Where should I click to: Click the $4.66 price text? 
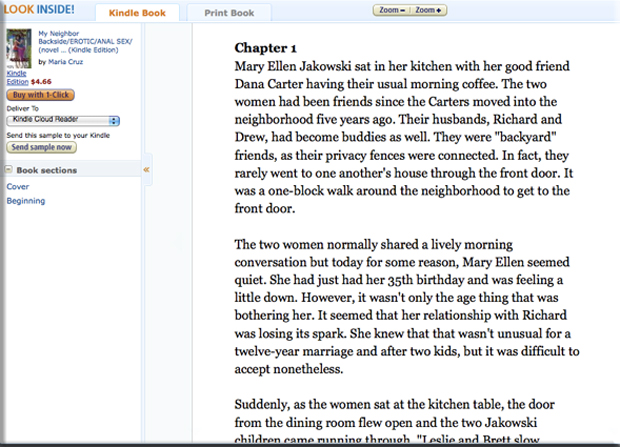pos(42,82)
